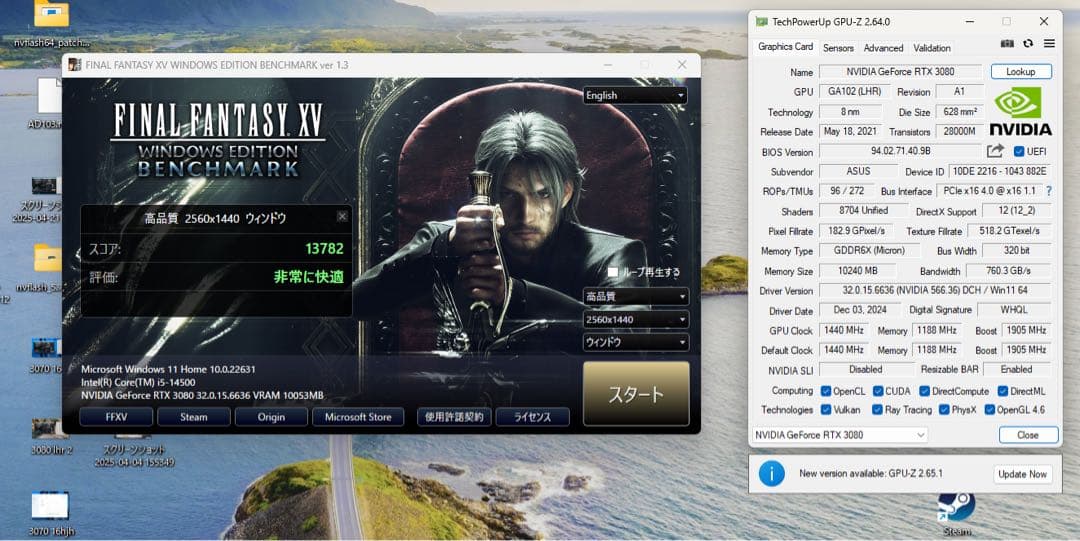Select the Steam desktop shortcut

957,513
